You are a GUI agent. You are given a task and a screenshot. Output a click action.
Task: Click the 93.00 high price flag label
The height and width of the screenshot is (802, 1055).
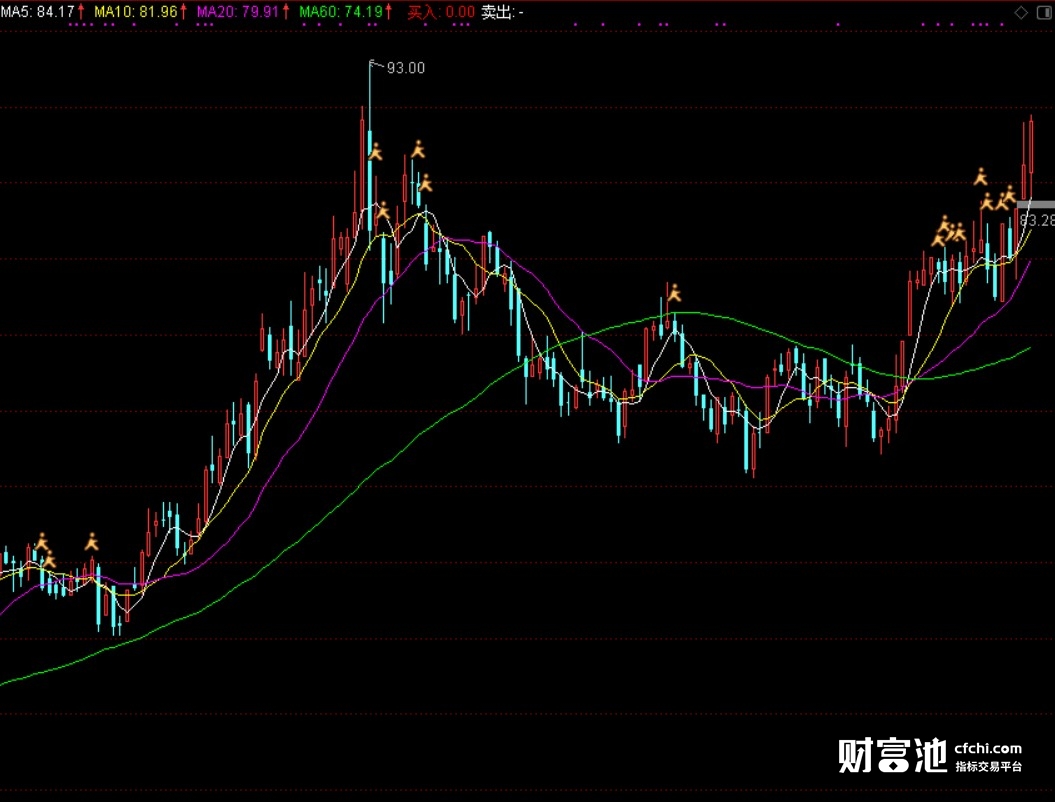click(405, 68)
